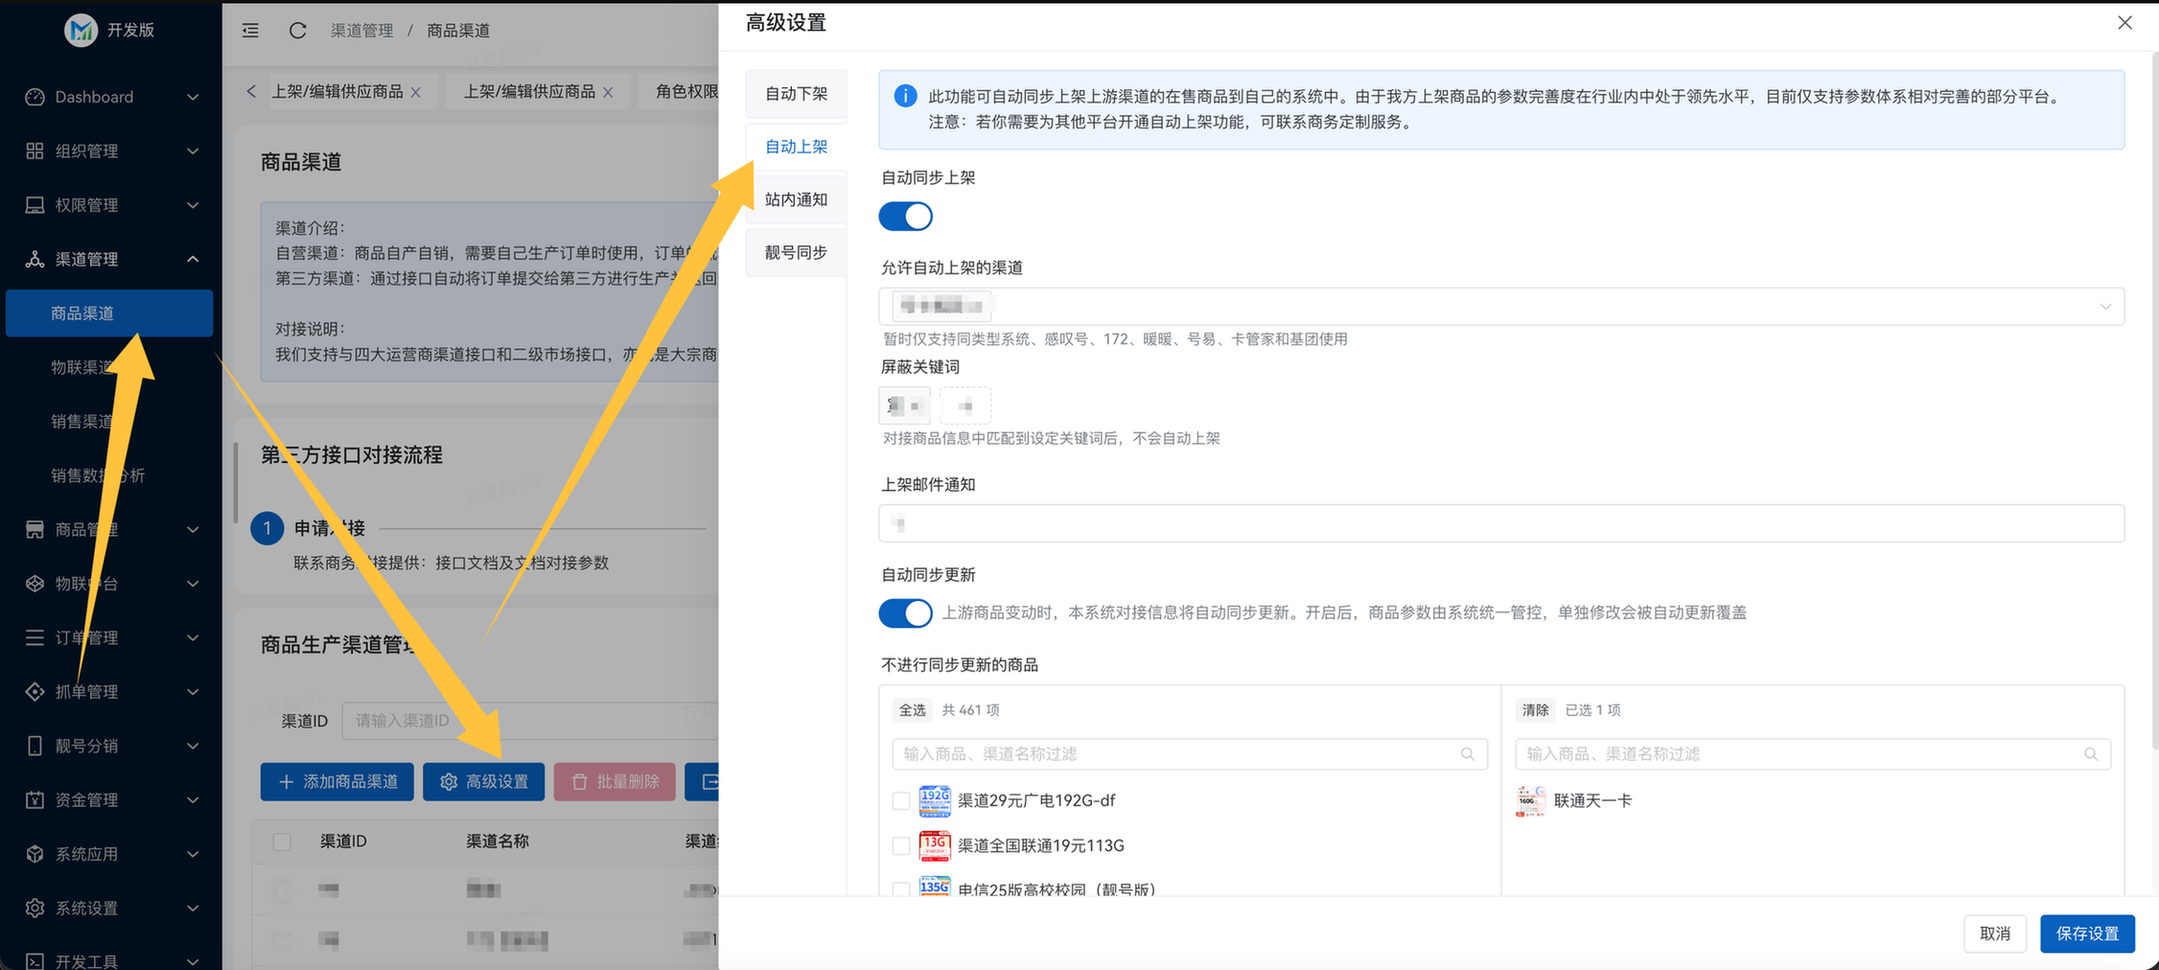The image size is (2159, 970).
Task: Click the Dashboard gauge icon
Action: point(35,97)
